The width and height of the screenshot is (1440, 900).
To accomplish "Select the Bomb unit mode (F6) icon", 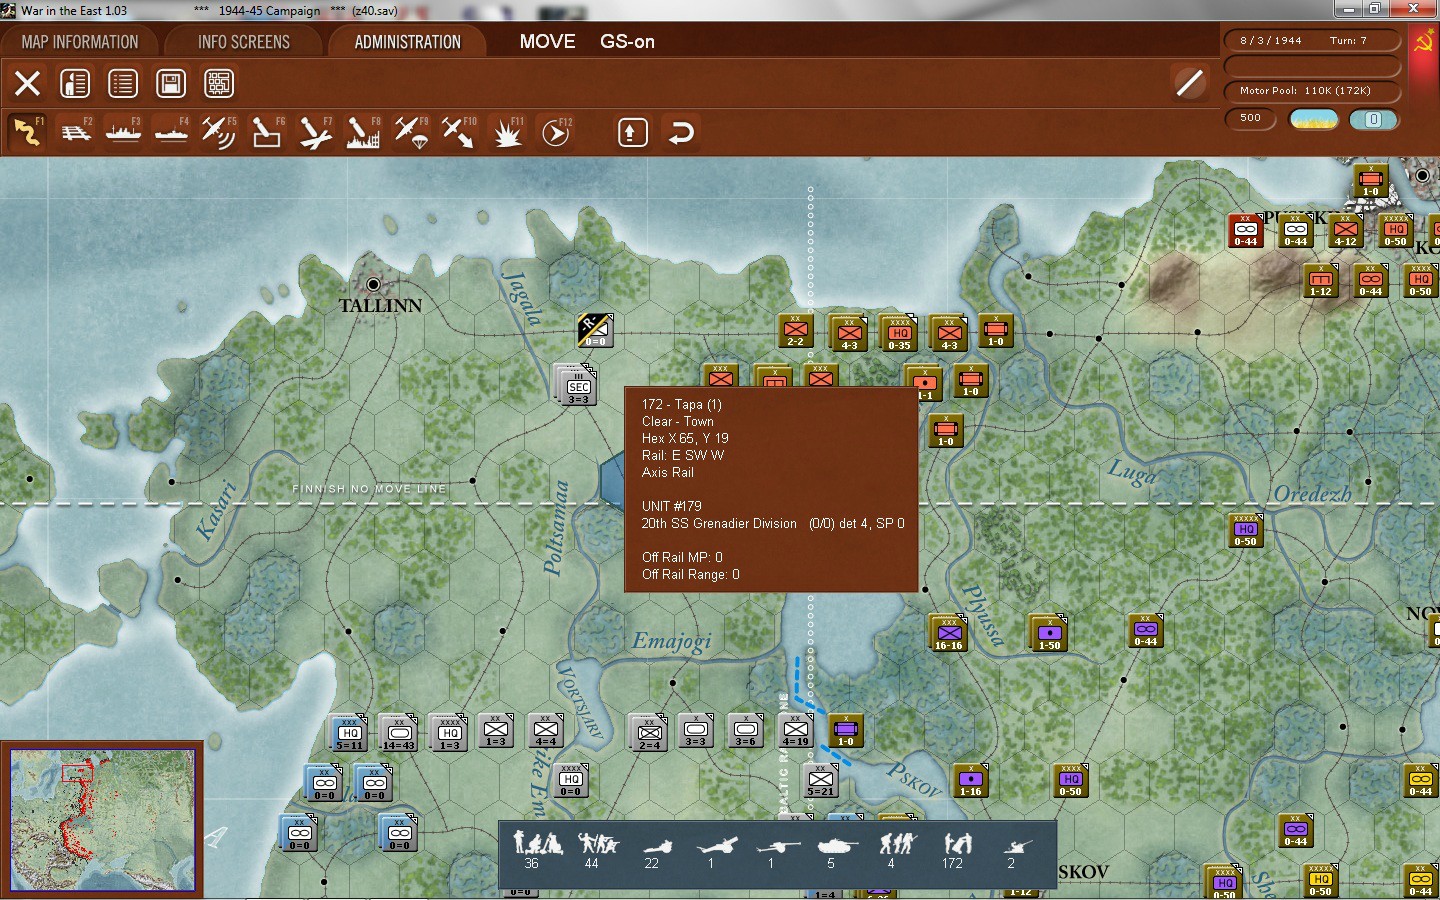I will (x=267, y=132).
